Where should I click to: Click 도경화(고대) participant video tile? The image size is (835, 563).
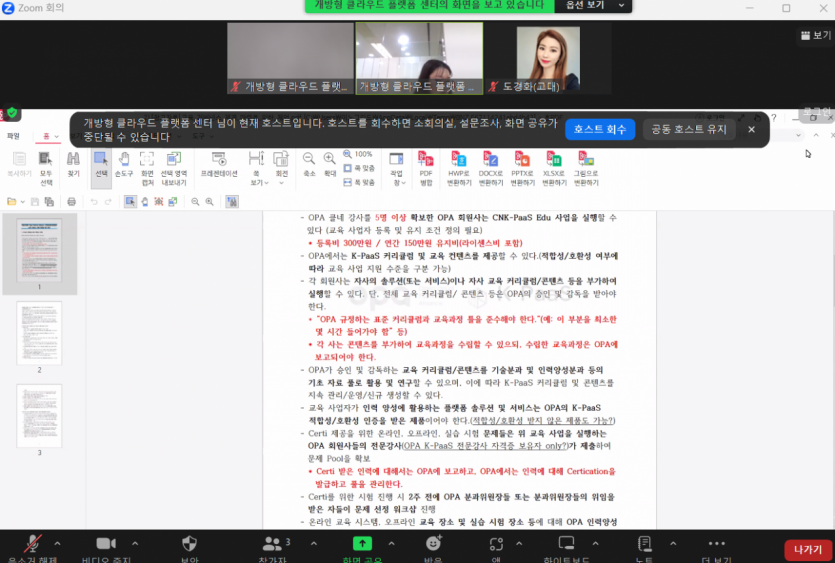click(547, 59)
